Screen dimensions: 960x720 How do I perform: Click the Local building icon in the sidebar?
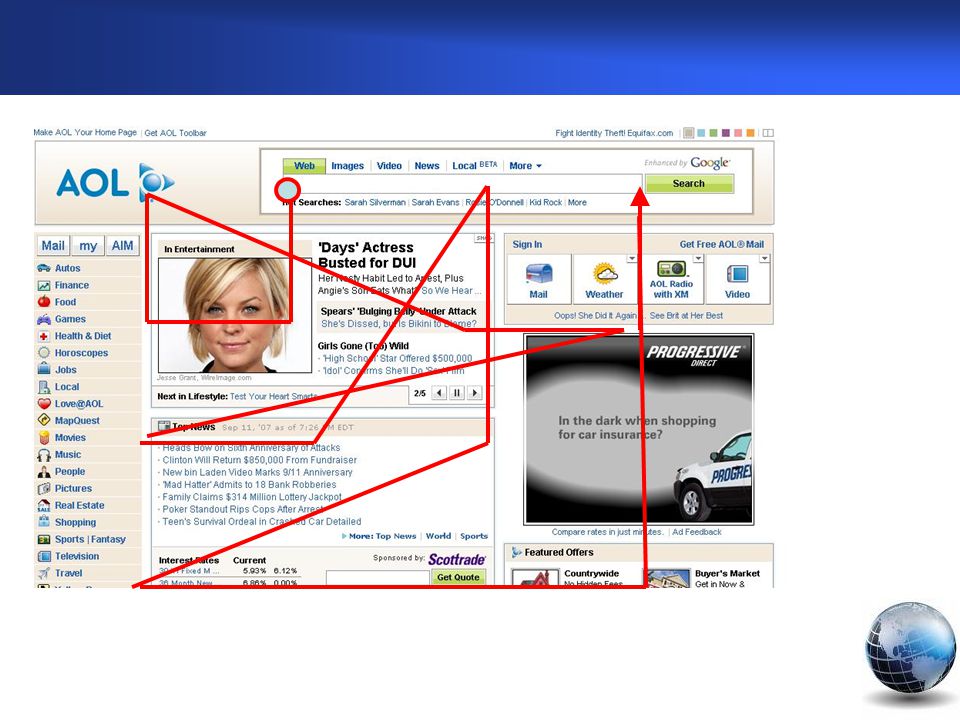[44, 387]
